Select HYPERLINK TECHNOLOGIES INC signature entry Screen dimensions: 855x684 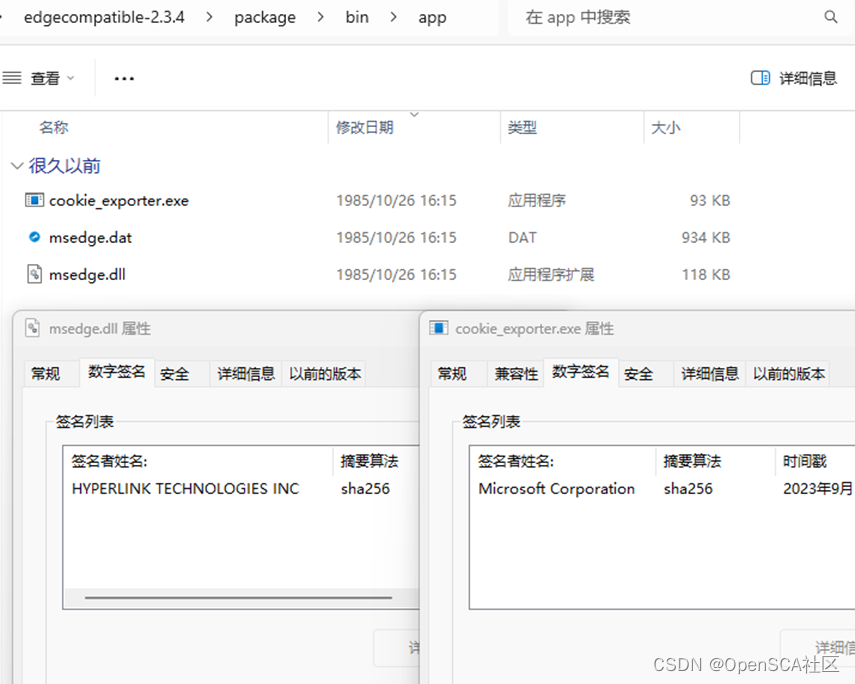[185, 488]
